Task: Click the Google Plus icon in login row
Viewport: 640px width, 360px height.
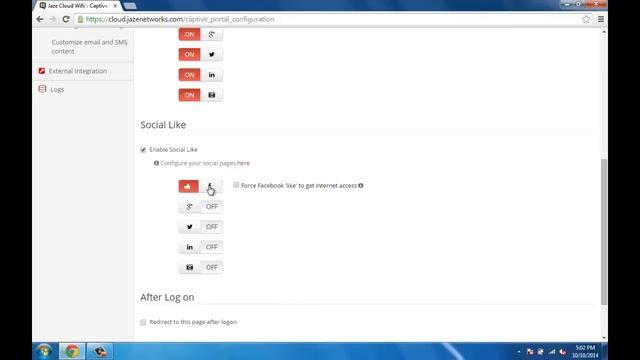Action: tap(211, 34)
